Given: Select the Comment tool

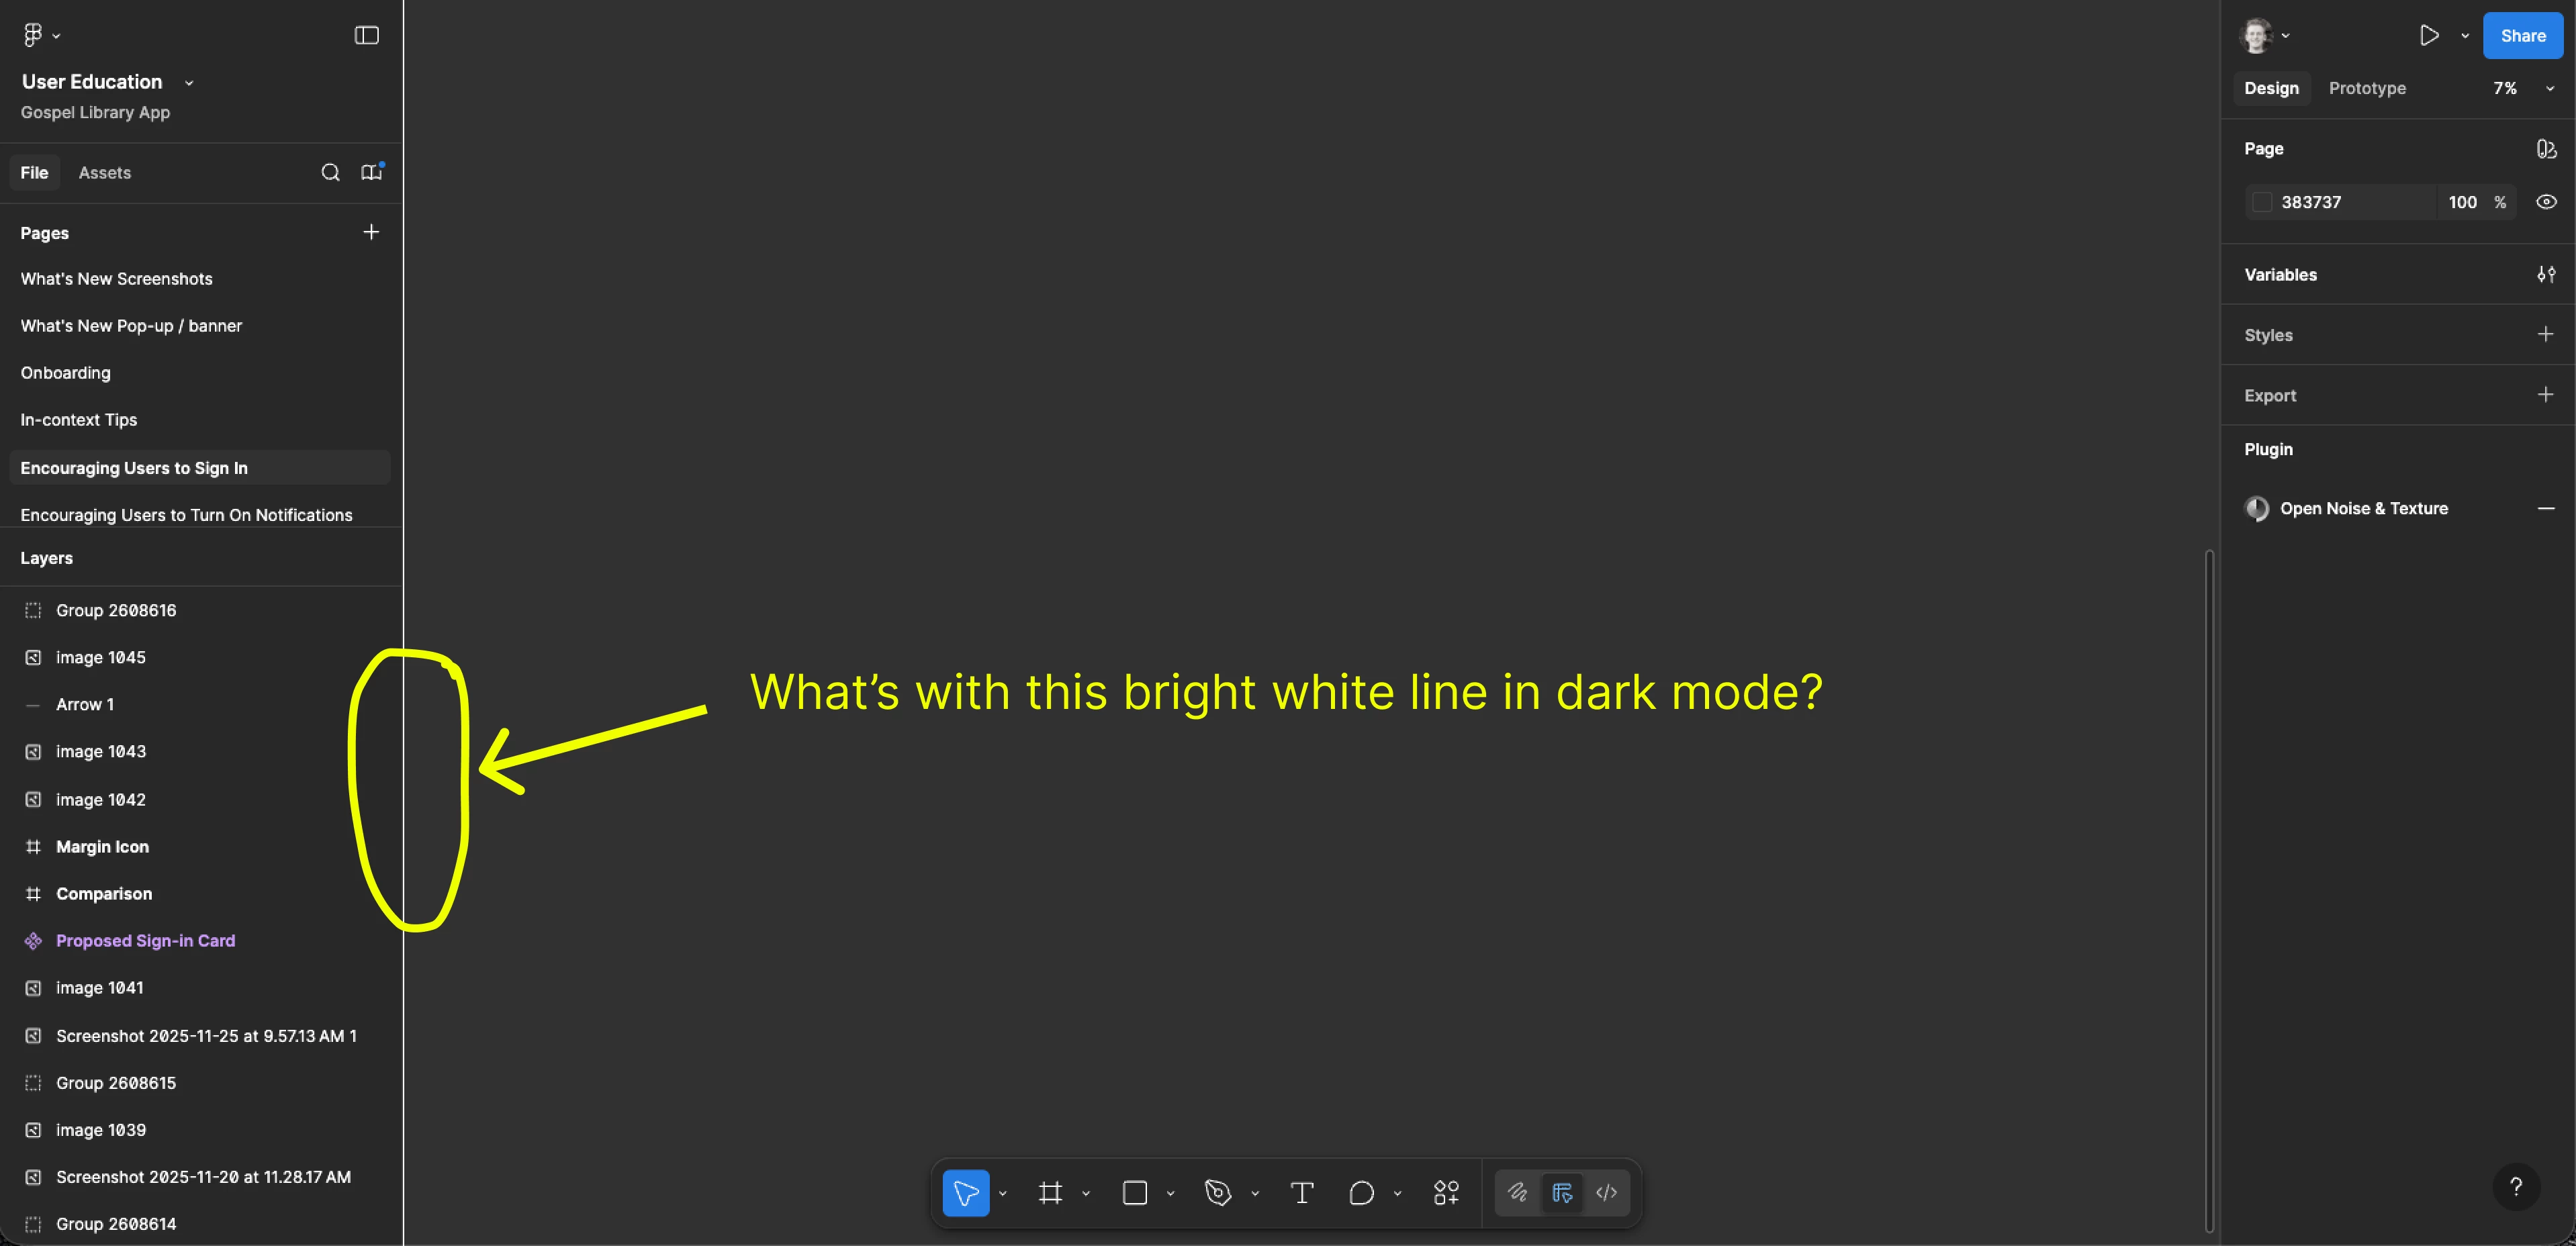Looking at the screenshot, I should tap(1361, 1192).
